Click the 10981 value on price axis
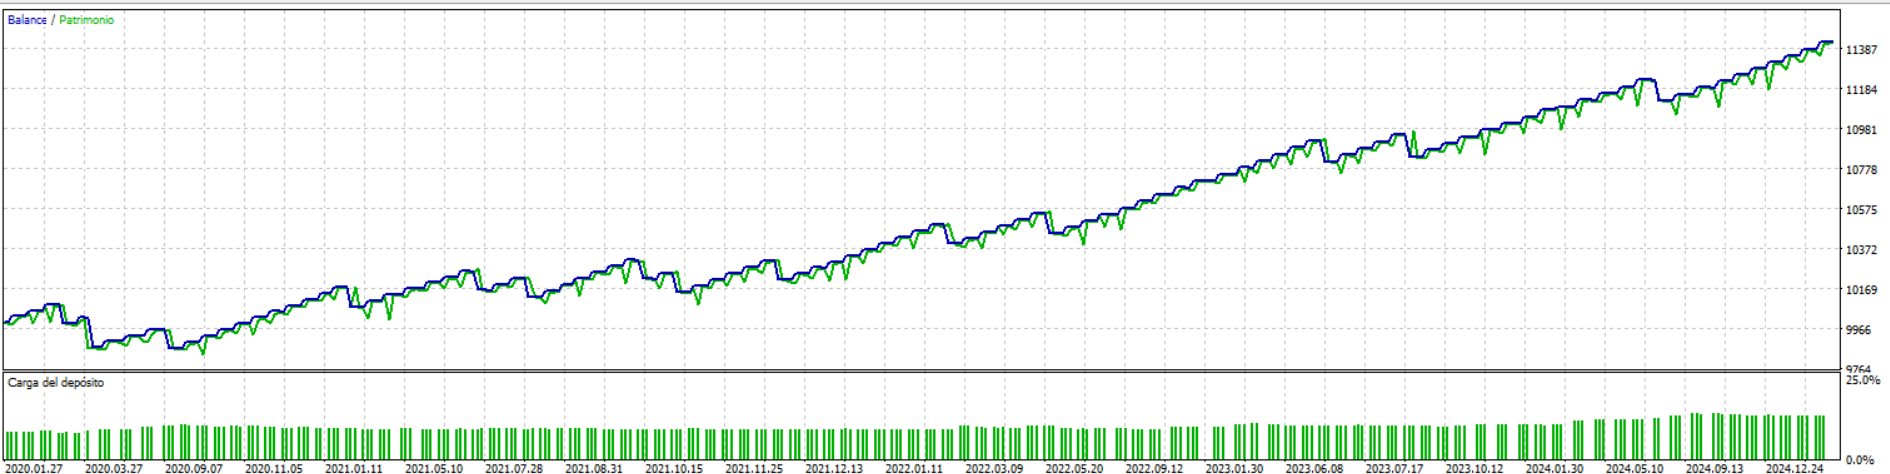The image size is (1890, 474). pos(1861,130)
